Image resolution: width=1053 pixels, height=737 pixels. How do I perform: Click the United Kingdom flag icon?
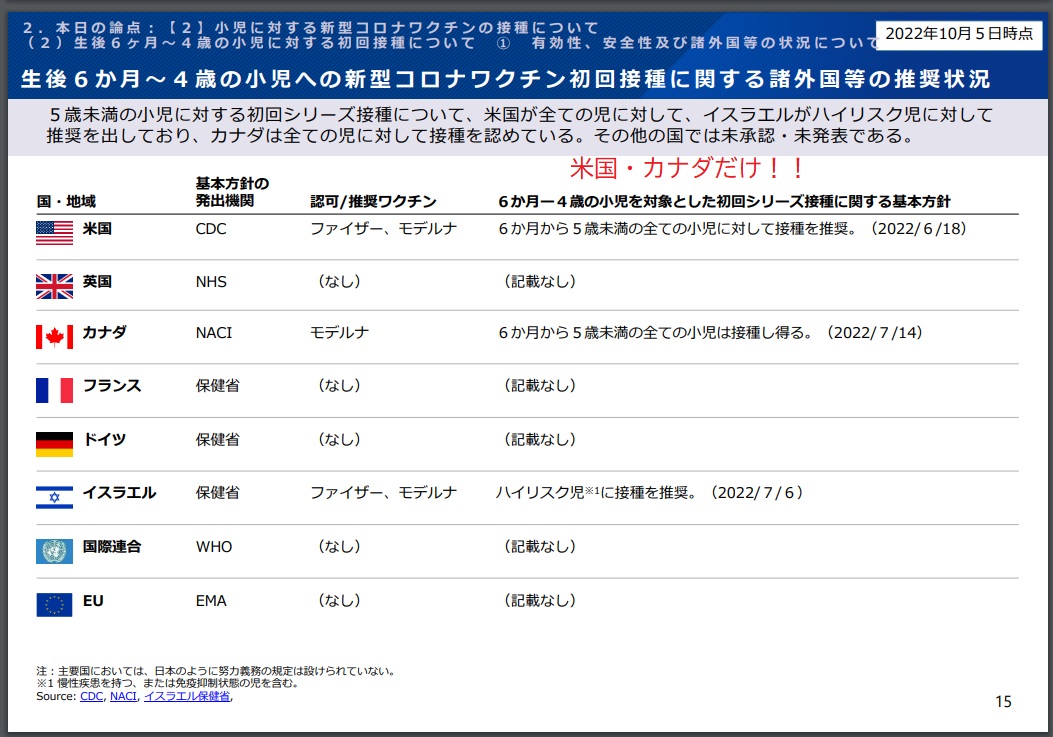tap(54, 286)
